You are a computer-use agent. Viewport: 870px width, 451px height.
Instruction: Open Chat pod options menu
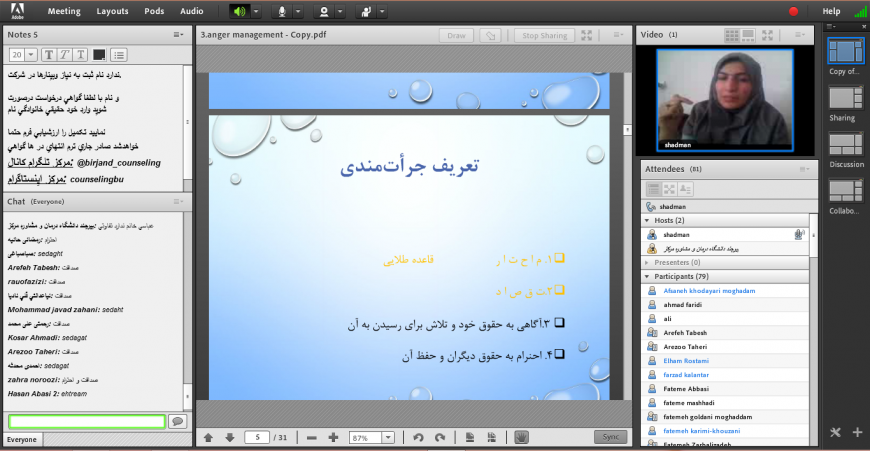(x=178, y=201)
